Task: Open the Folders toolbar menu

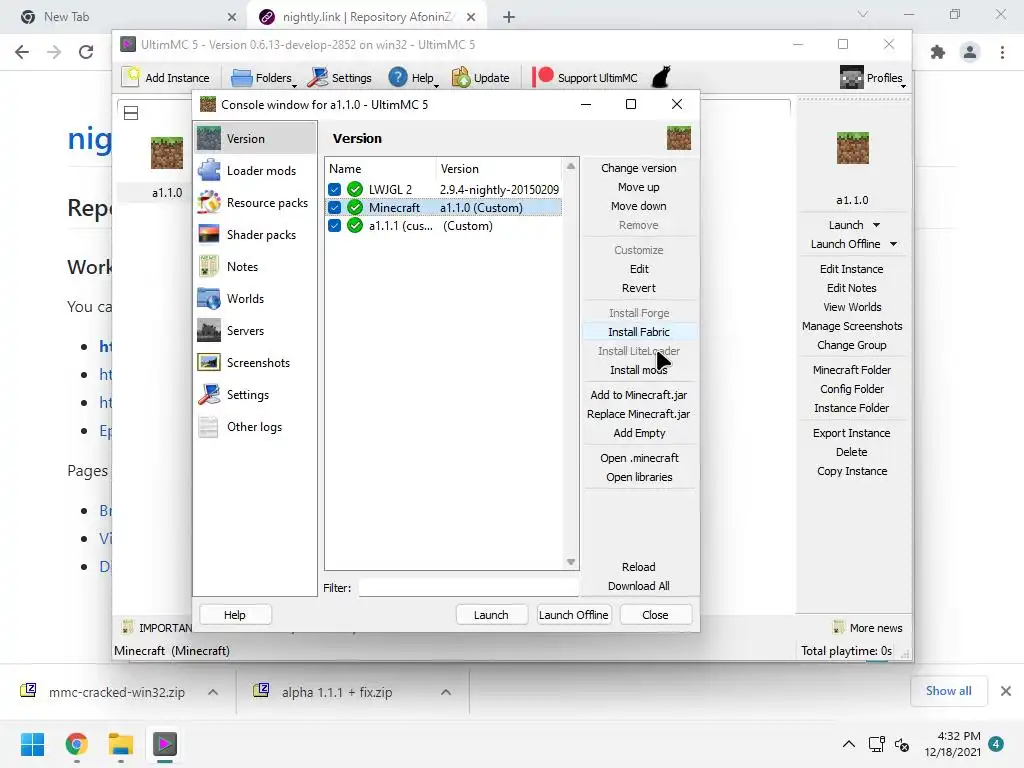Action: point(263,78)
